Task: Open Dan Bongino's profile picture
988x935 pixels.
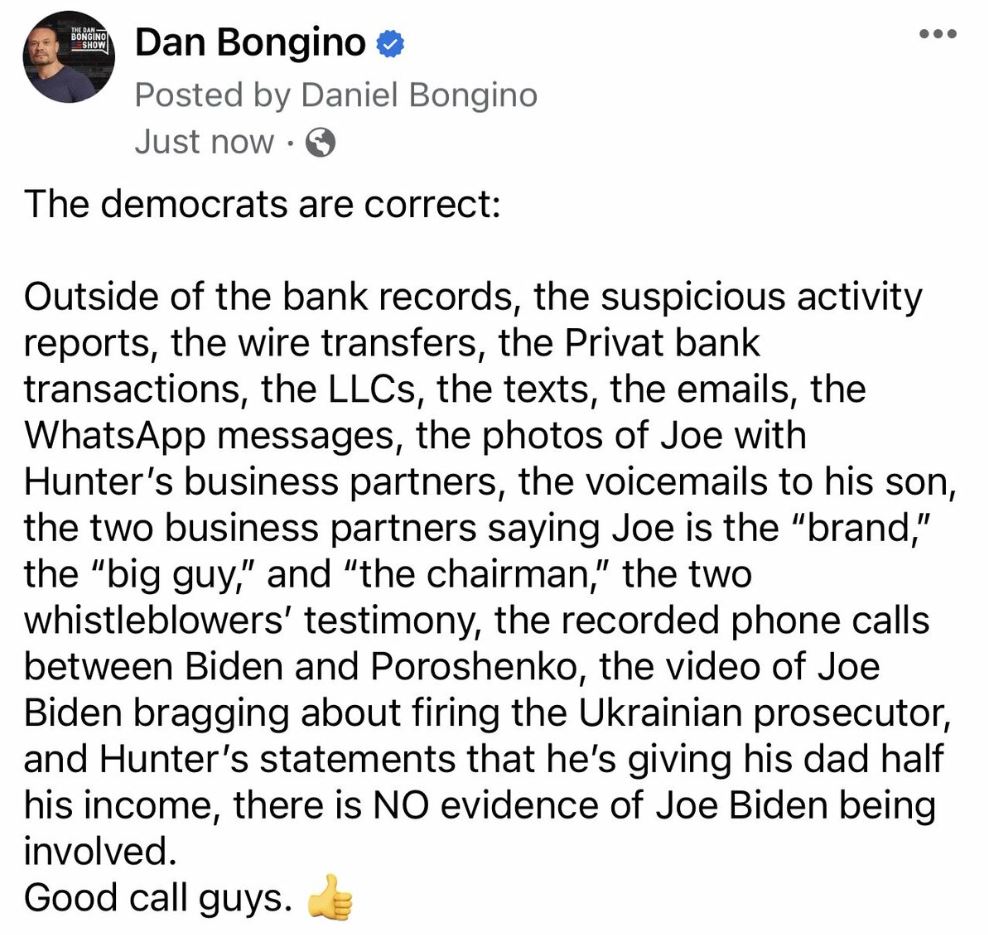Action: [x=69, y=57]
